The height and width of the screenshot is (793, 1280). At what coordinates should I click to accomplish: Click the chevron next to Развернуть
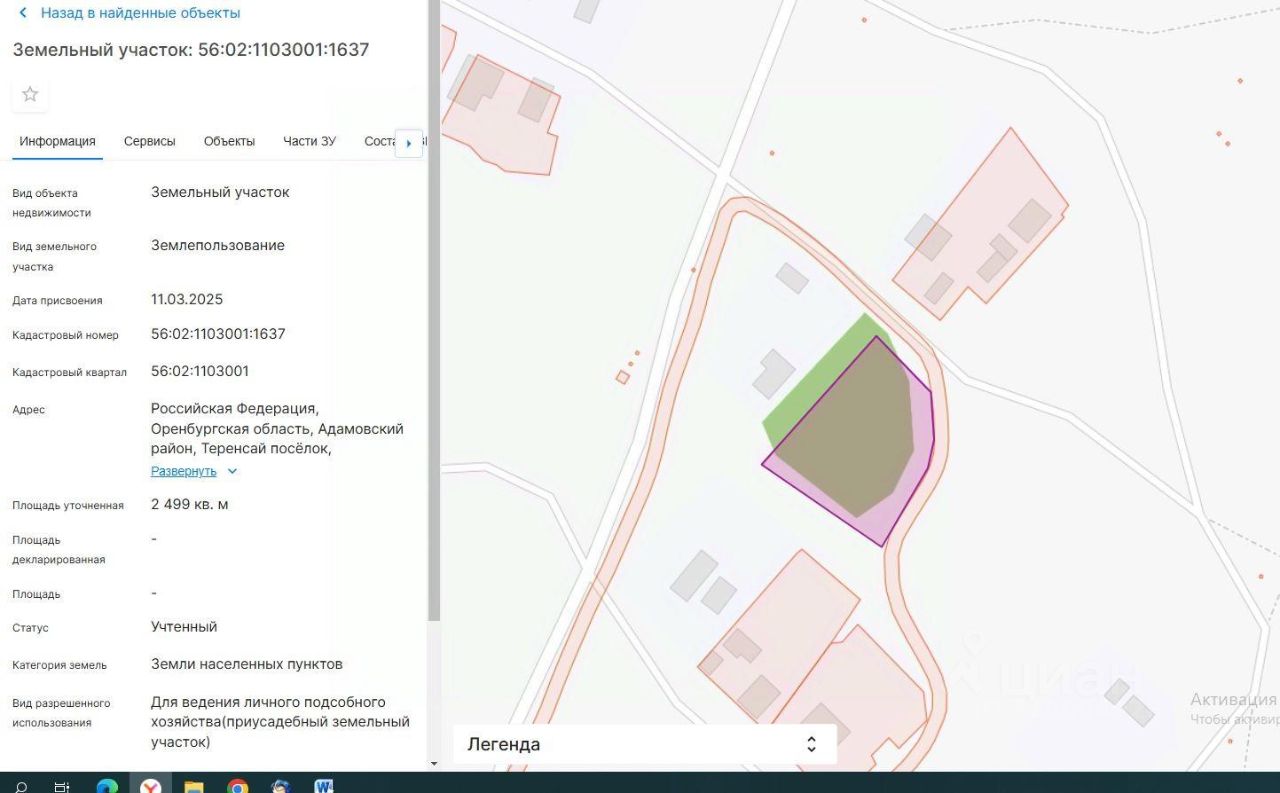click(x=232, y=471)
